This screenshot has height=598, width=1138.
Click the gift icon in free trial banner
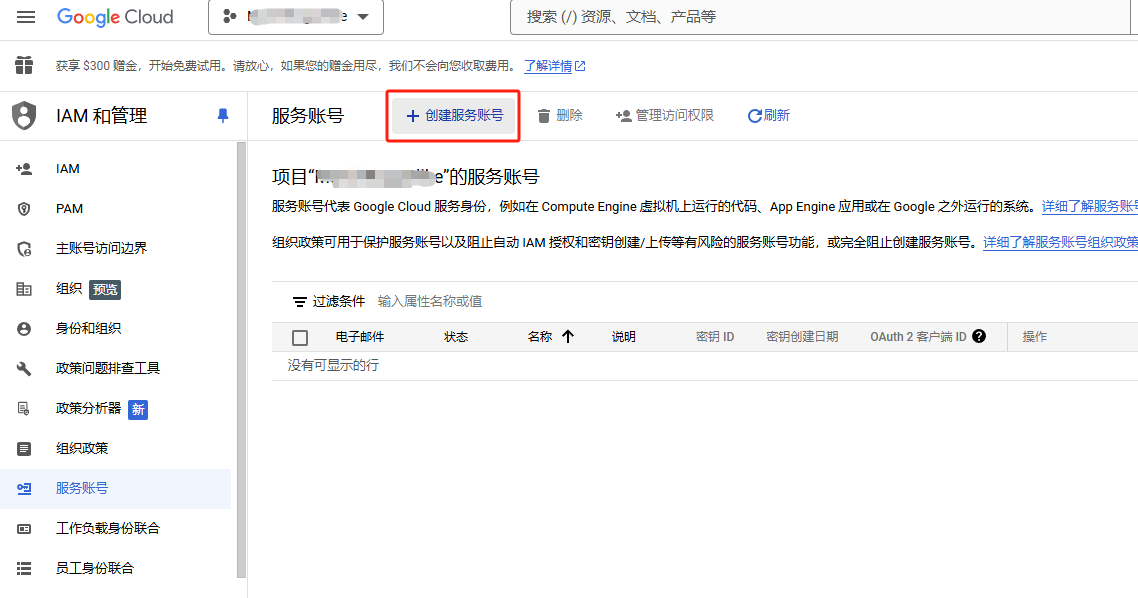click(x=24, y=65)
